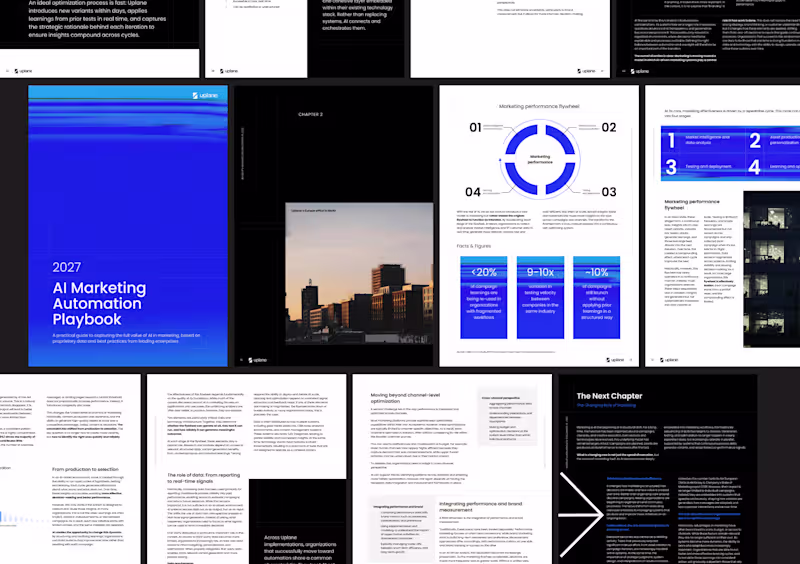Click the 'Marketing performance flywheel' diagram title
This screenshot has width=800, height=564.
click(x=539, y=106)
